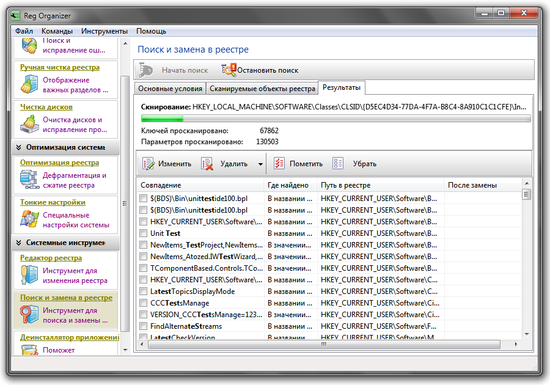This screenshot has height=385, width=550.
Task: Click the Редактор реестра icon
Action: tap(29, 275)
